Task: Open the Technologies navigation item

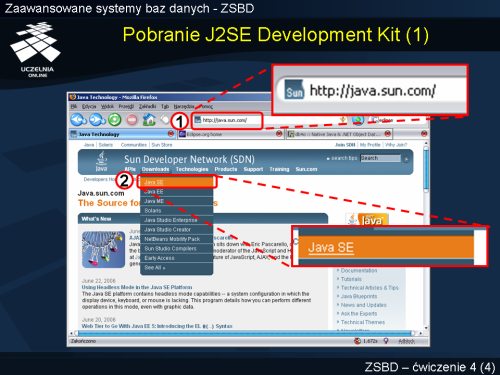Action: [x=192, y=169]
